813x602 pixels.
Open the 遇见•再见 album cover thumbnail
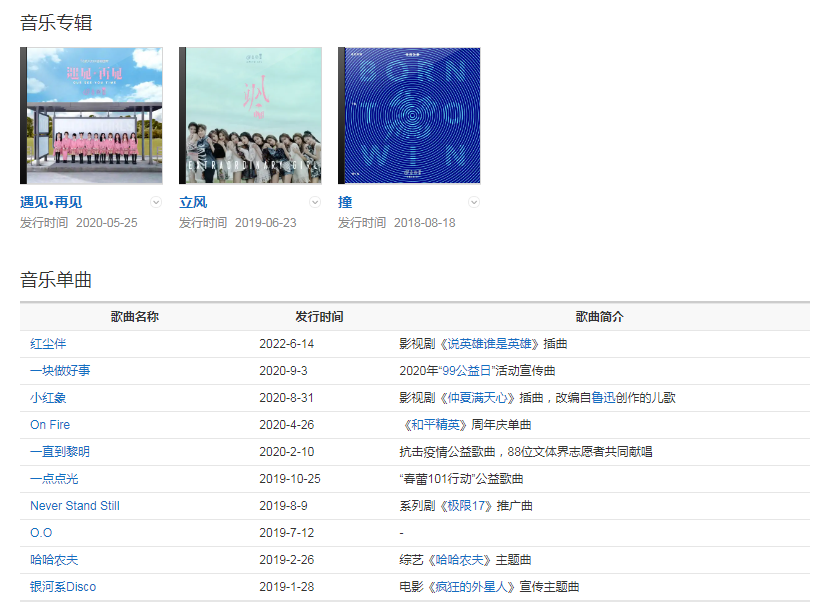(93, 116)
